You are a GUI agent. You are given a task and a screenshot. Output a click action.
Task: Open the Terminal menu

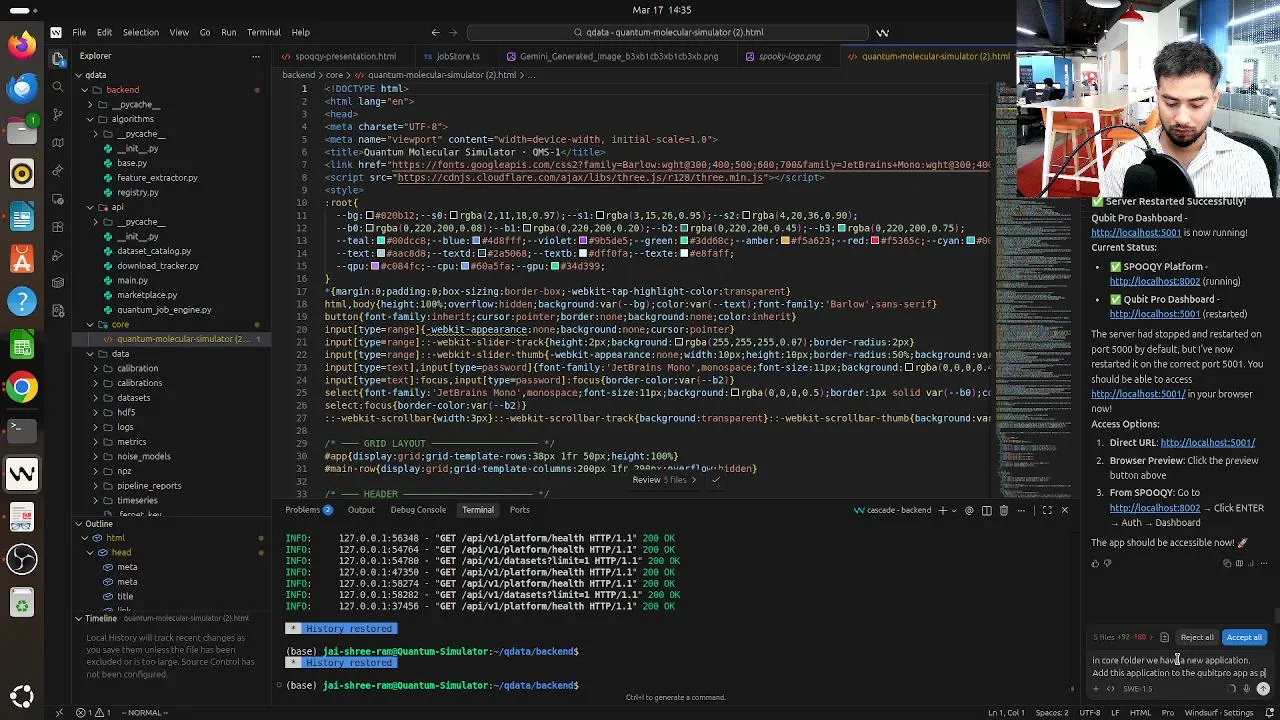tap(264, 32)
